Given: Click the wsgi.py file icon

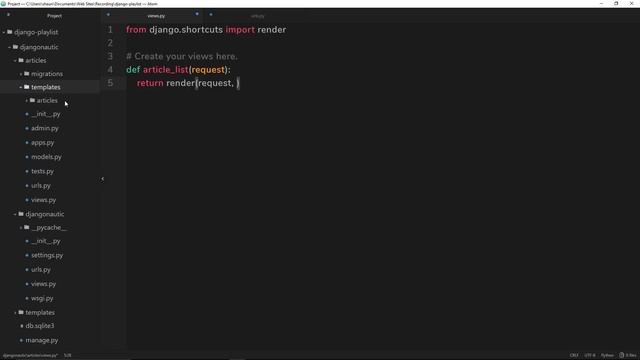Looking at the screenshot, I should point(27,298).
